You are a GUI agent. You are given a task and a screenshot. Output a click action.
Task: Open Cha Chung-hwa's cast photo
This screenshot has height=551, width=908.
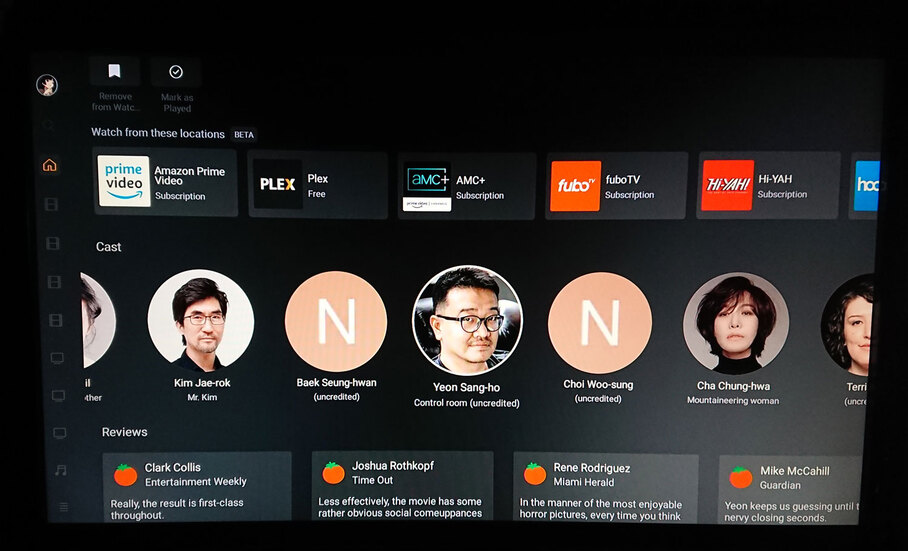(x=735, y=324)
